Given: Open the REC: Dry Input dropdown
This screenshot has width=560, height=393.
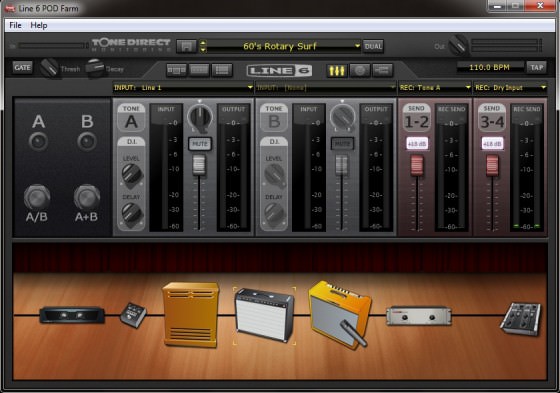Looking at the screenshot, I should (x=510, y=88).
